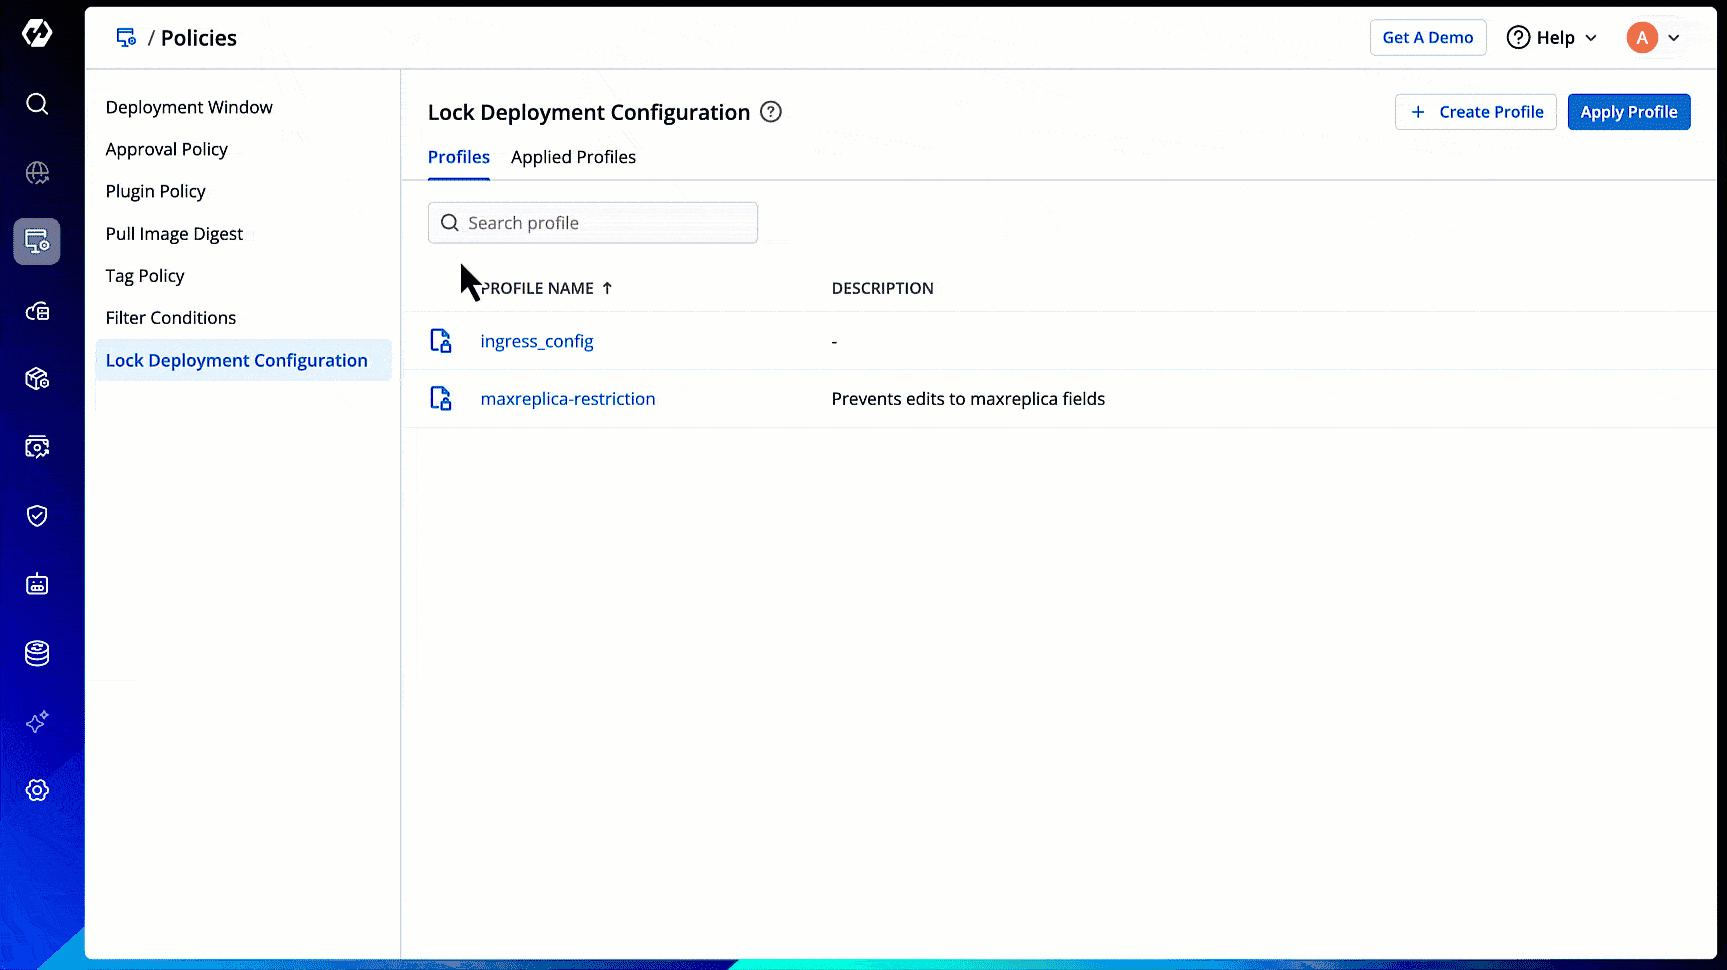Sort by Profile Name column arrow
Image resolution: width=1727 pixels, height=970 pixels.
point(607,288)
